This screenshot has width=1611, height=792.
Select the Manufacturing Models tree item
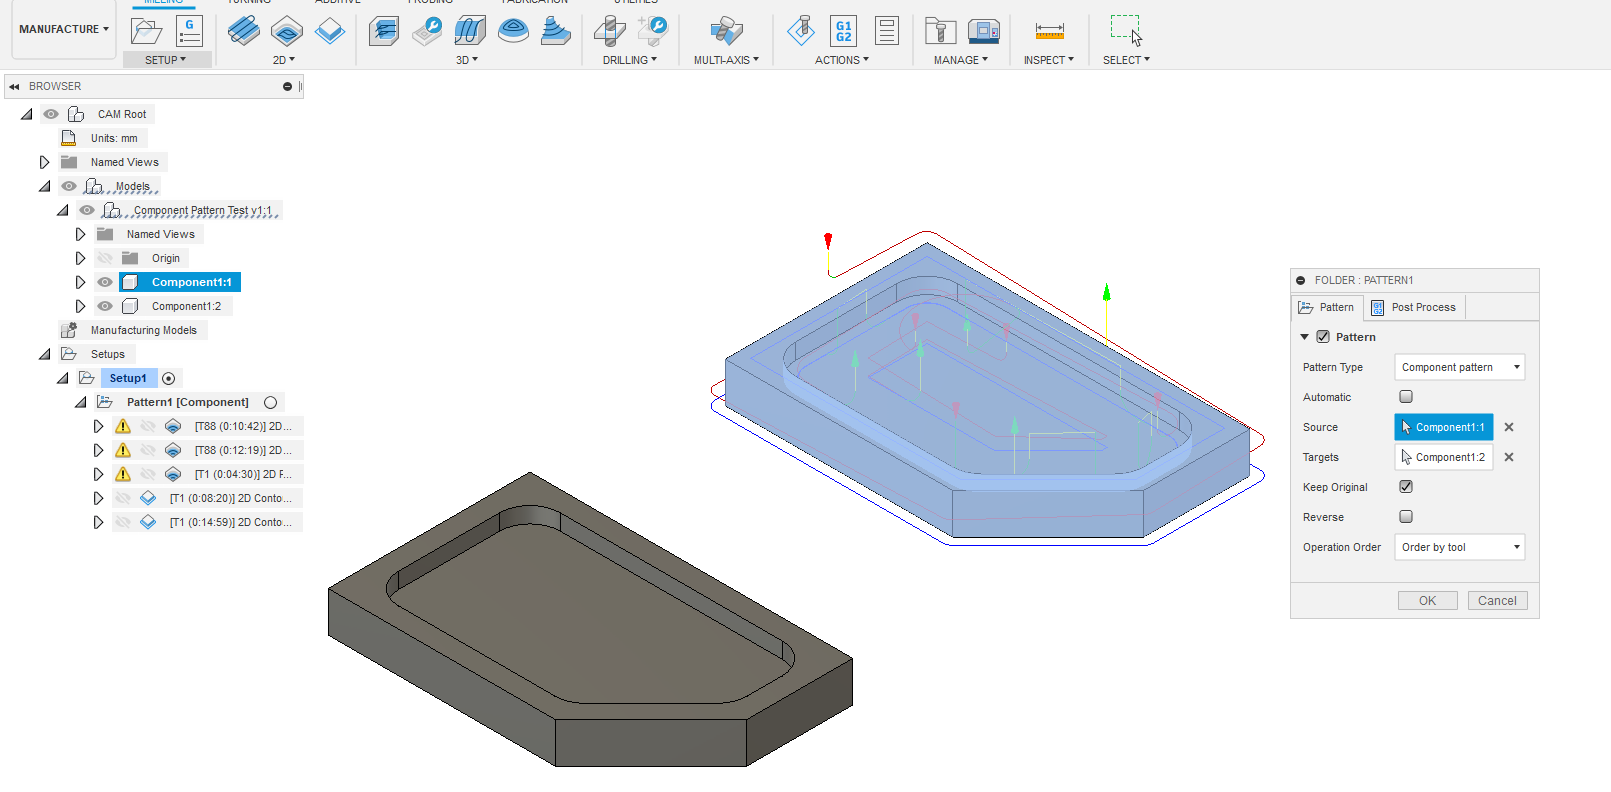pyautogui.click(x=143, y=330)
